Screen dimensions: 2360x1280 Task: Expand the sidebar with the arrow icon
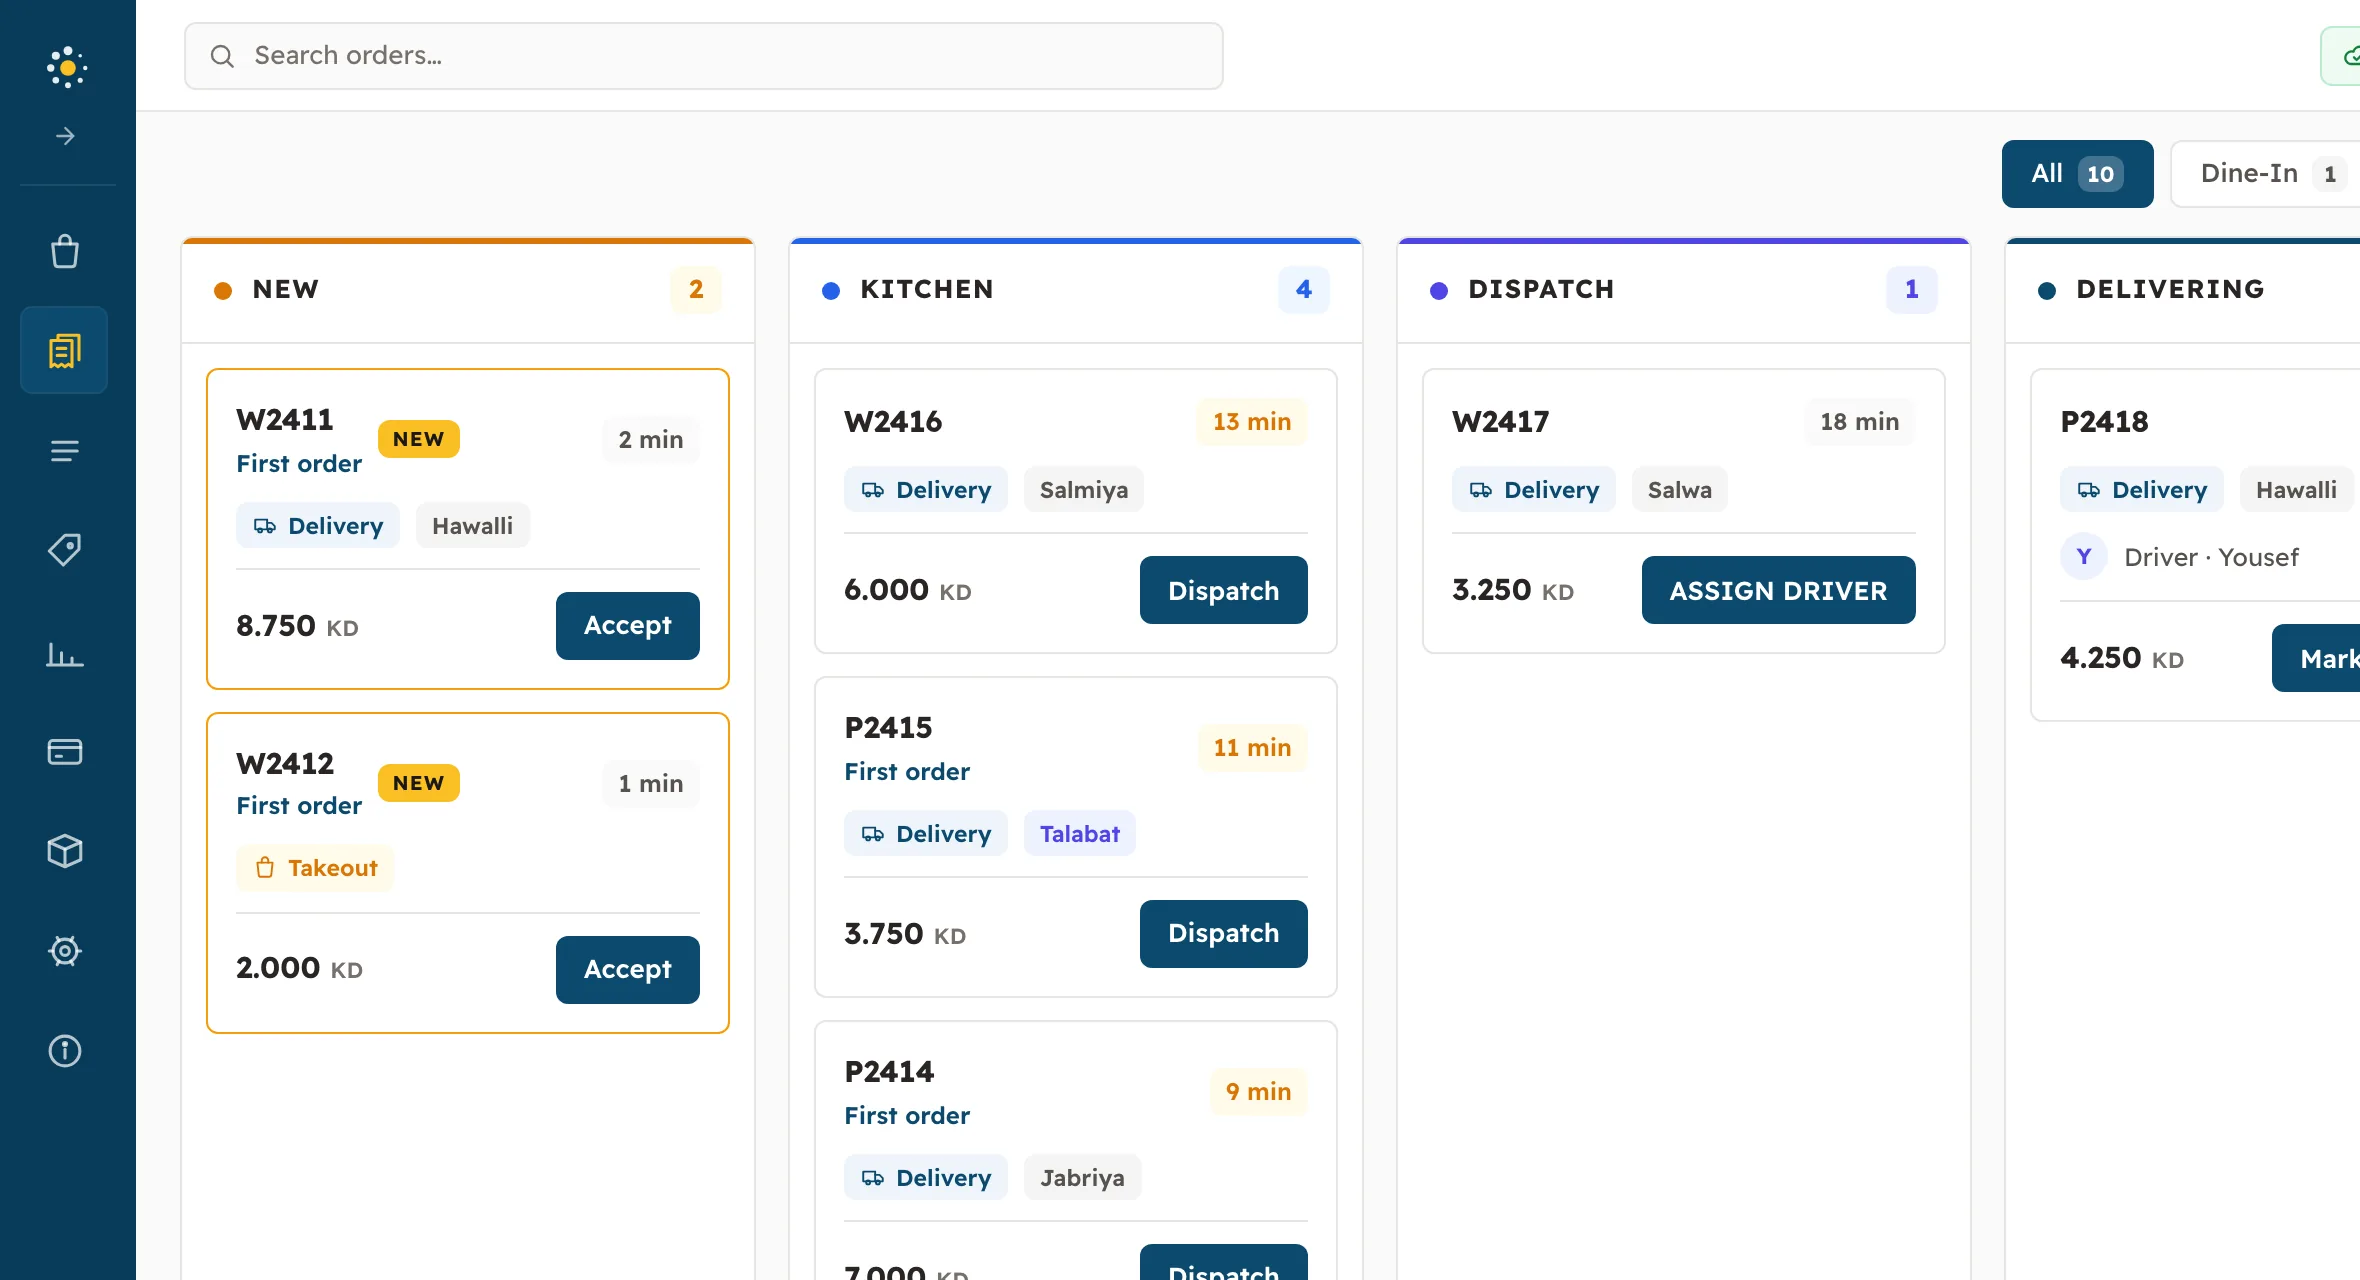coord(65,136)
